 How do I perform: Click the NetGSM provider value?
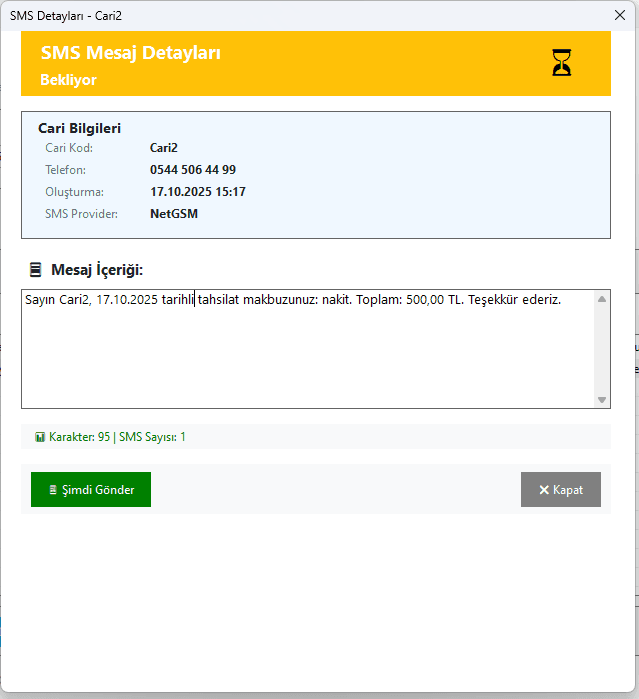pyautogui.click(x=174, y=214)
